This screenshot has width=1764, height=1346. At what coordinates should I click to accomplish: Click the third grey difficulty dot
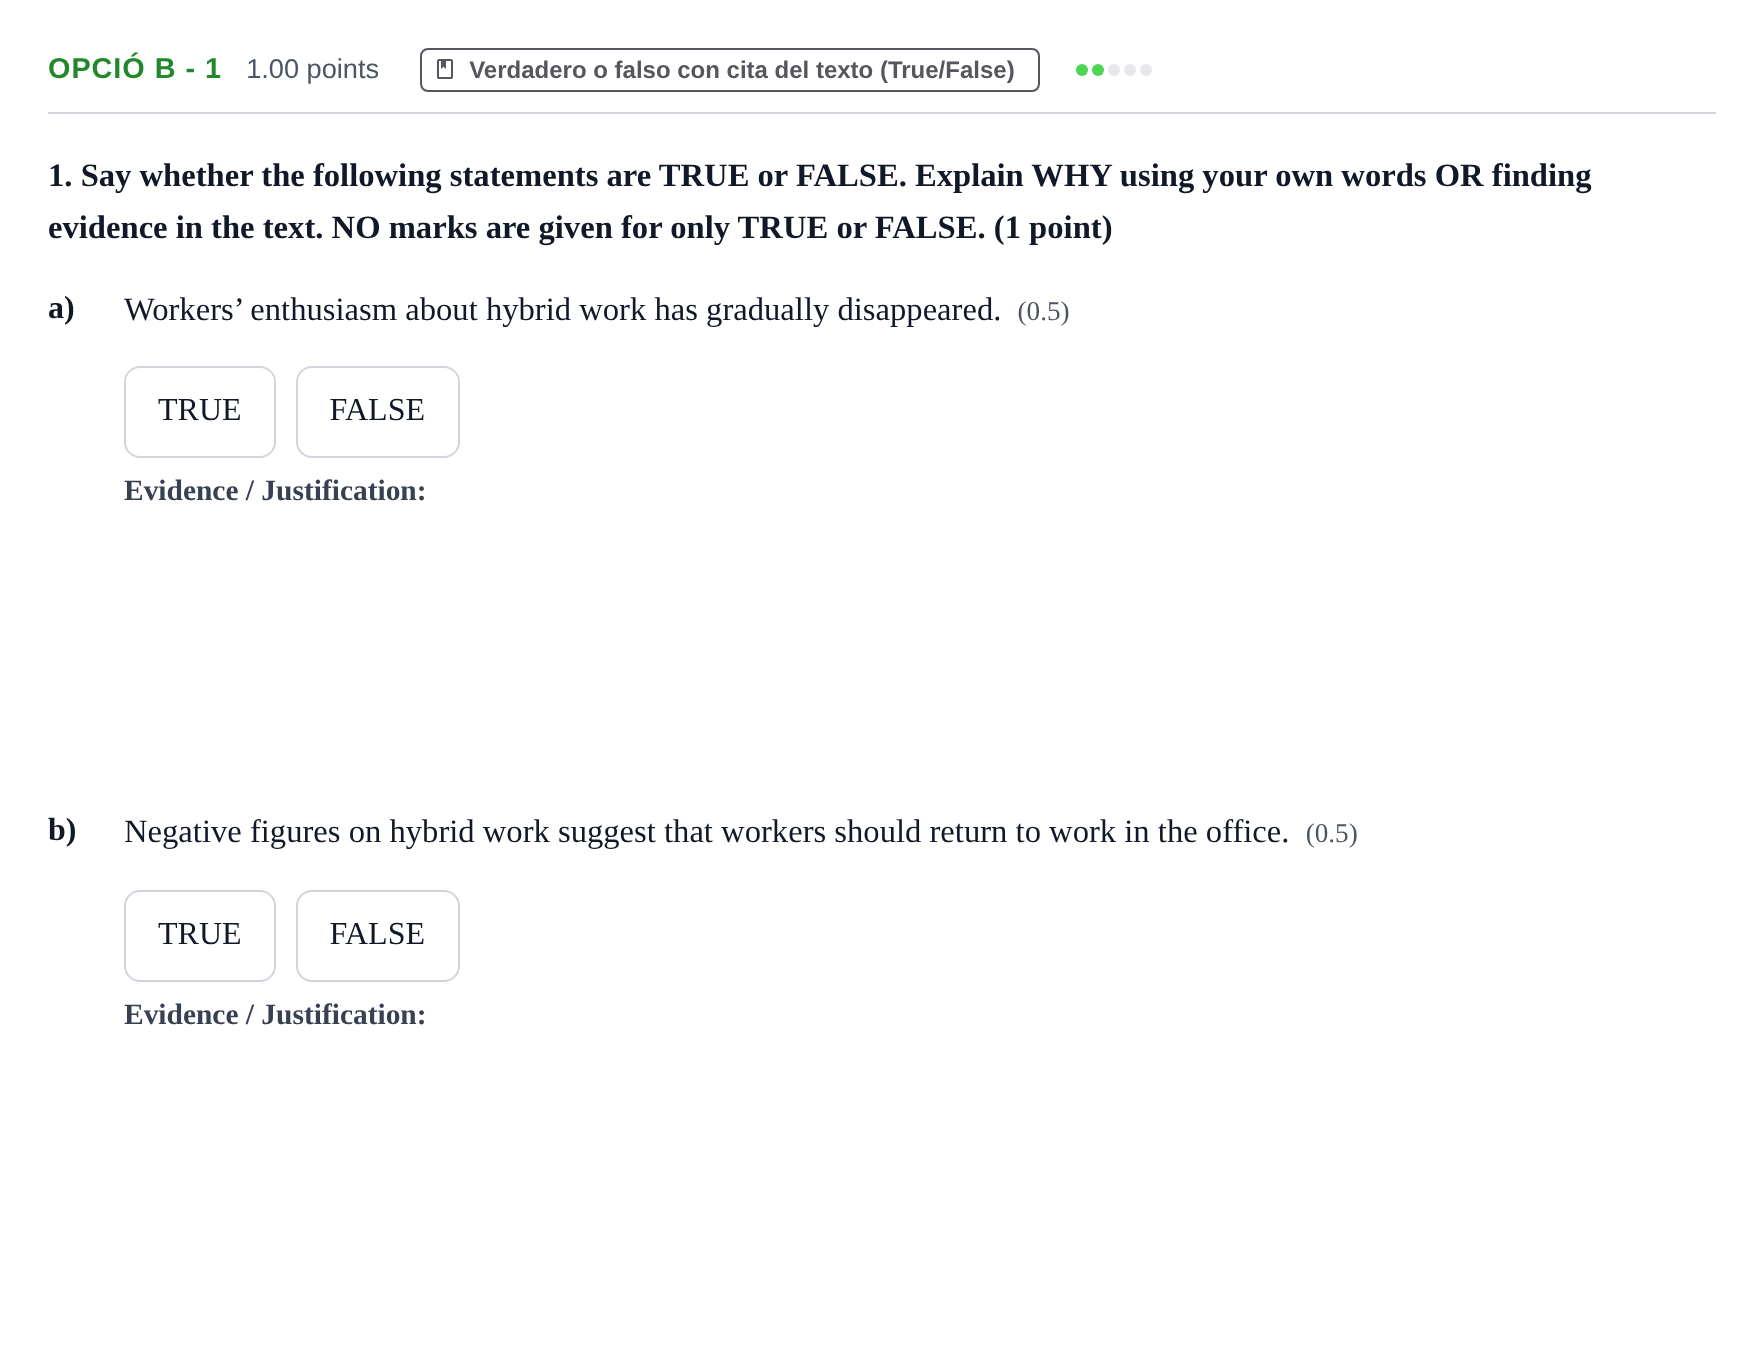point(1114,70)
